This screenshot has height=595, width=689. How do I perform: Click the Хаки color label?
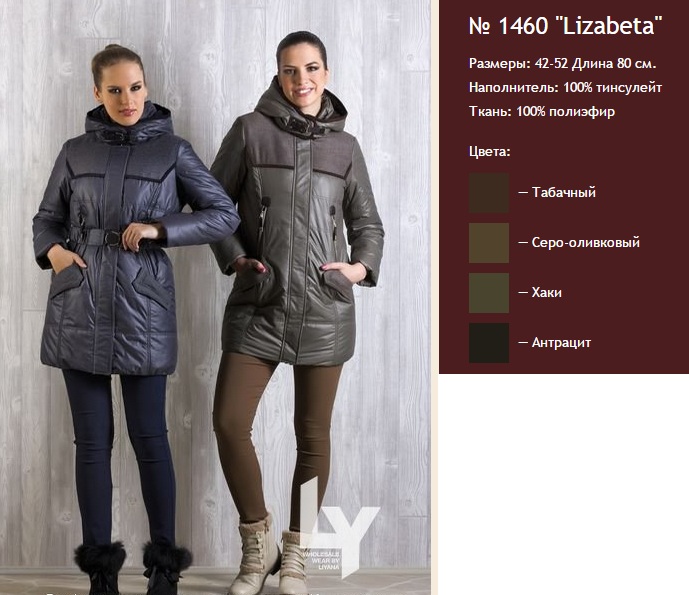[x=547, y=293]
